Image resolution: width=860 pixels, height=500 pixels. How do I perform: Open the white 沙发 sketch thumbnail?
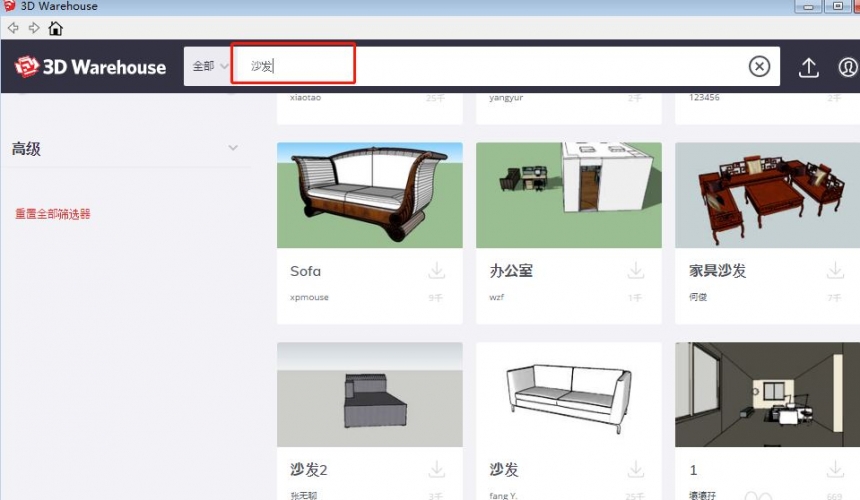coord(569,395)
